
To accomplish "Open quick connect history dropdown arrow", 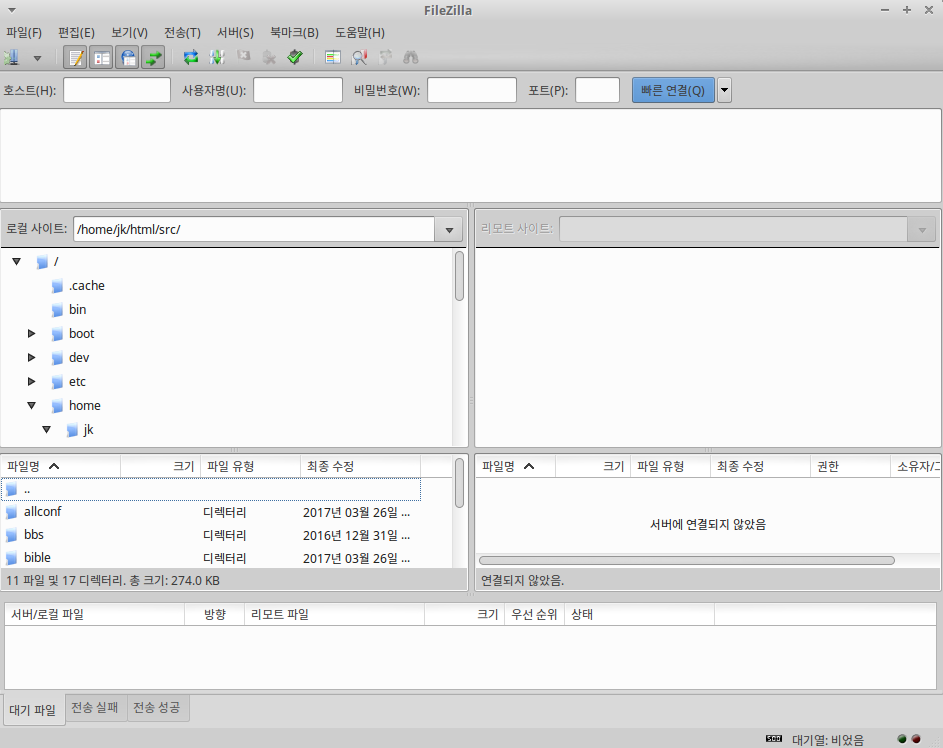I will click(x=725, y=90).
